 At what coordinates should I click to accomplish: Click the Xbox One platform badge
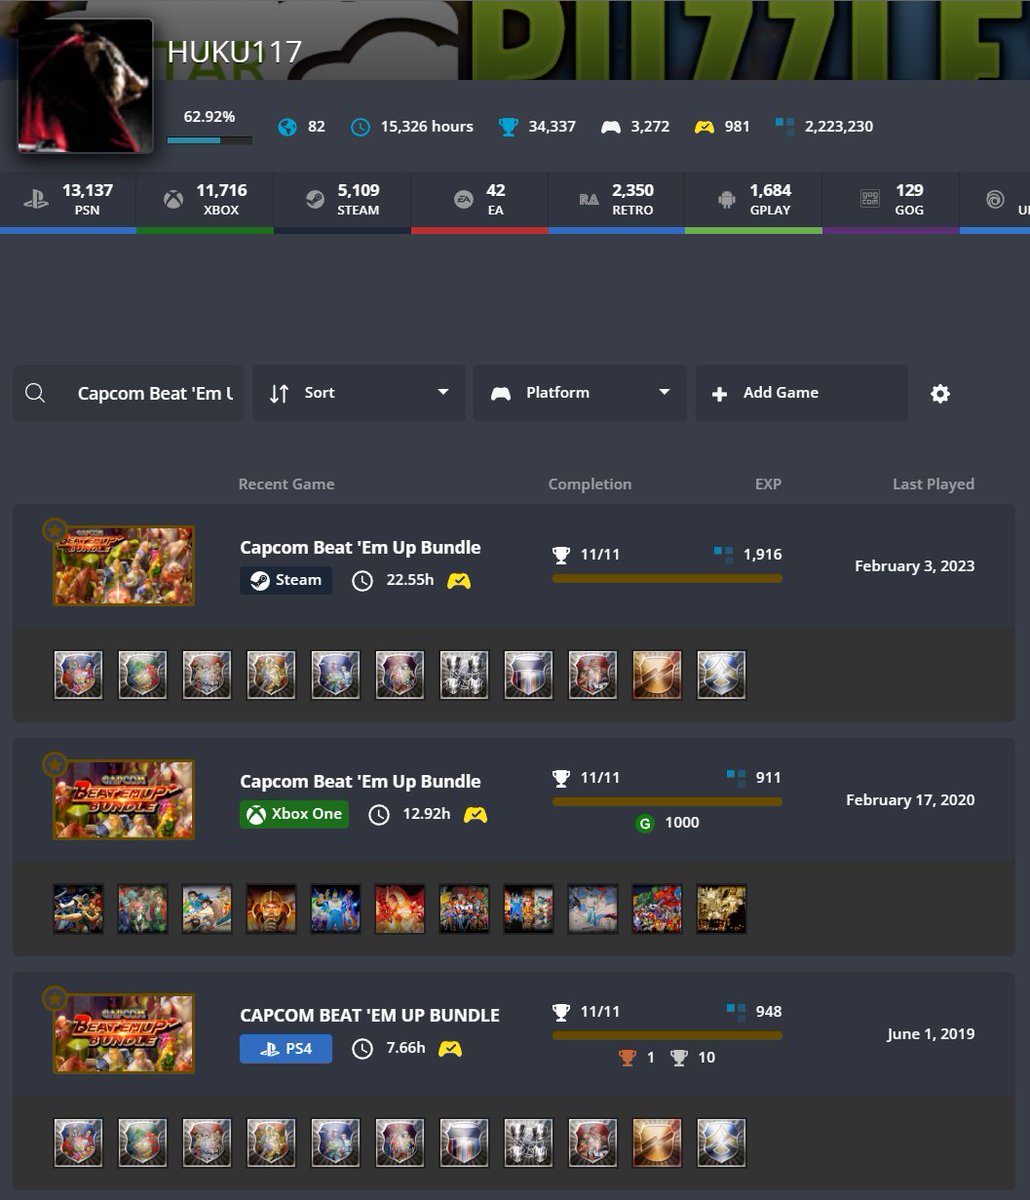pyautogui.click(x=294, y=814)
